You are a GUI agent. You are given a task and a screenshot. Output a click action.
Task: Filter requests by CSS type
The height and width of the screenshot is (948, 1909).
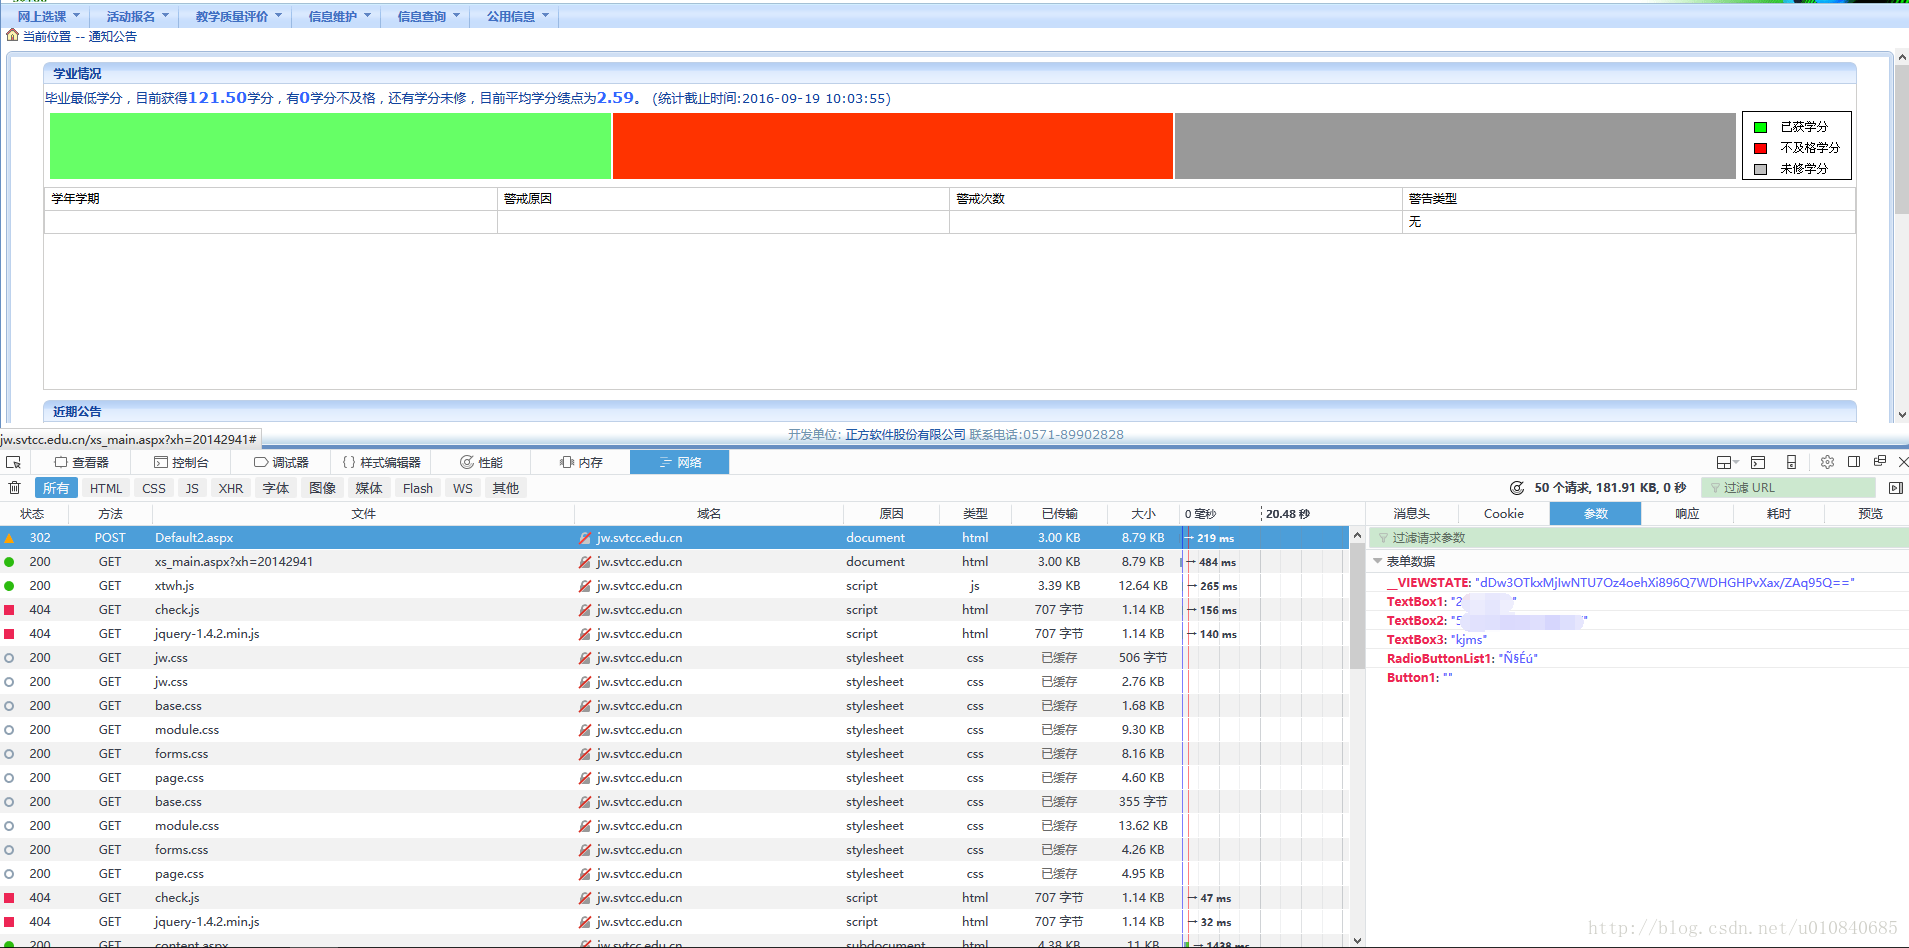(154, 488)
